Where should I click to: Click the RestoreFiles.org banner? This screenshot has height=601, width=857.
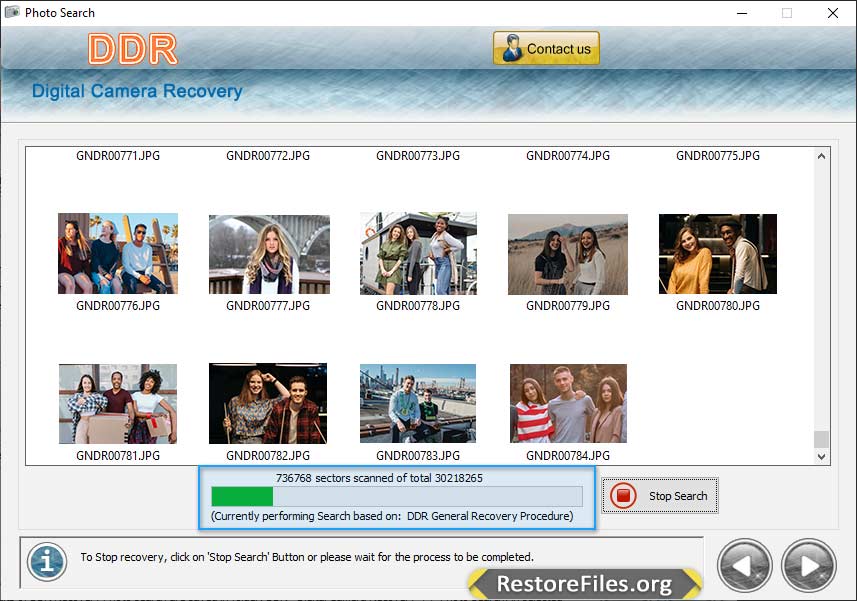[585, 583]
